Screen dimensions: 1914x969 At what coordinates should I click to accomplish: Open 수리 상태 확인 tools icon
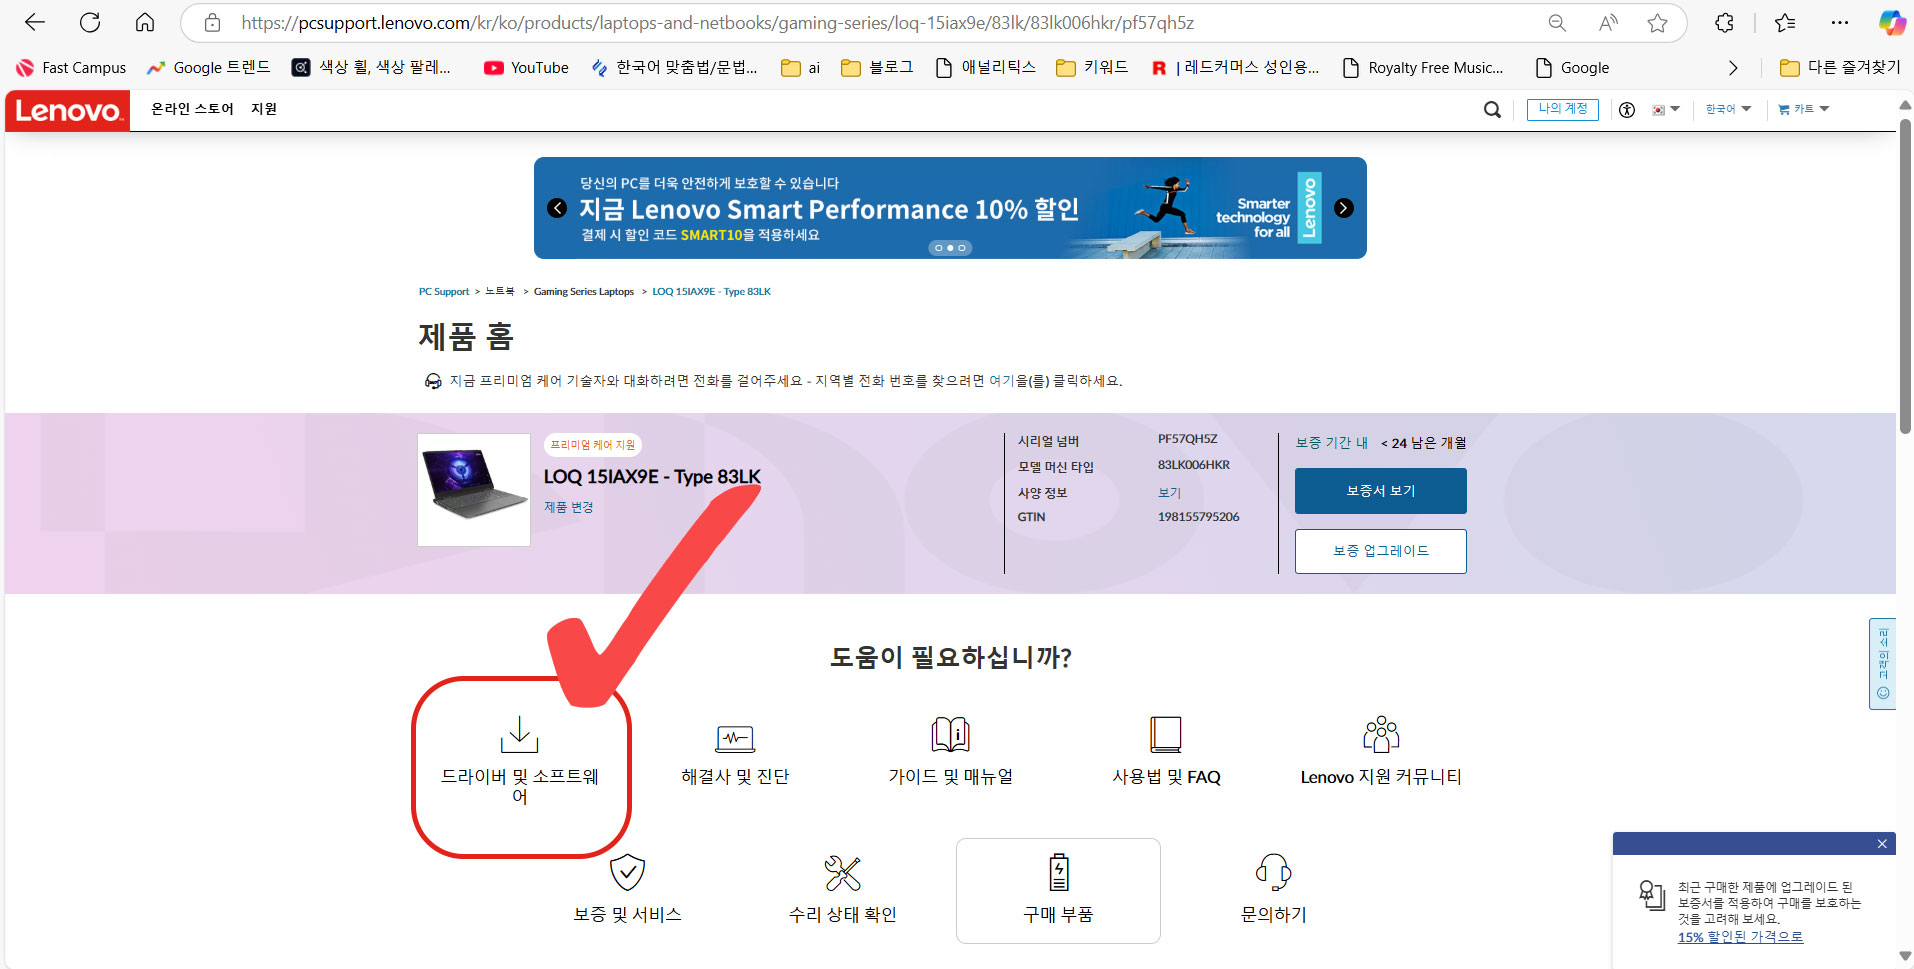[843, 873]
